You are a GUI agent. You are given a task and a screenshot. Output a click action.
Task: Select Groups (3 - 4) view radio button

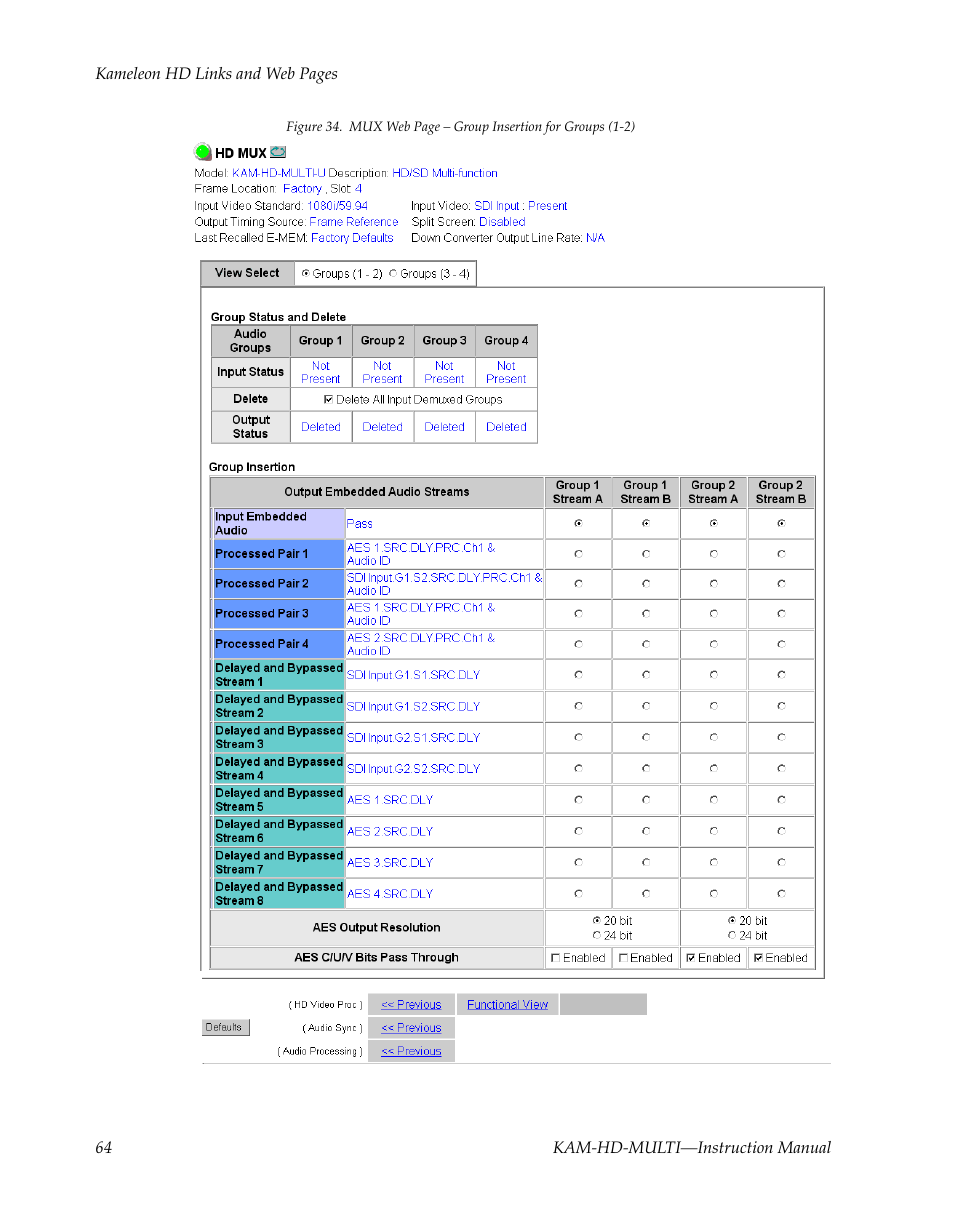pyautogui.click(x=393, y=273)
